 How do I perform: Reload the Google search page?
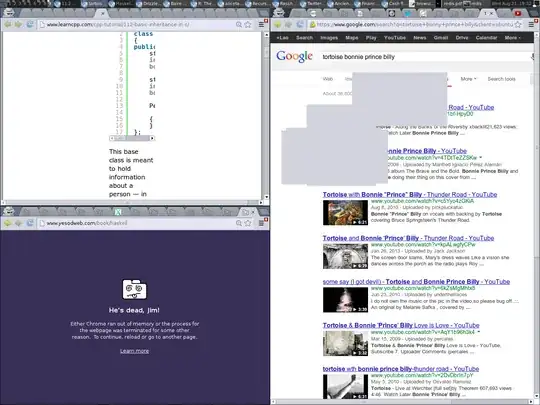click(x=300, y=24)
